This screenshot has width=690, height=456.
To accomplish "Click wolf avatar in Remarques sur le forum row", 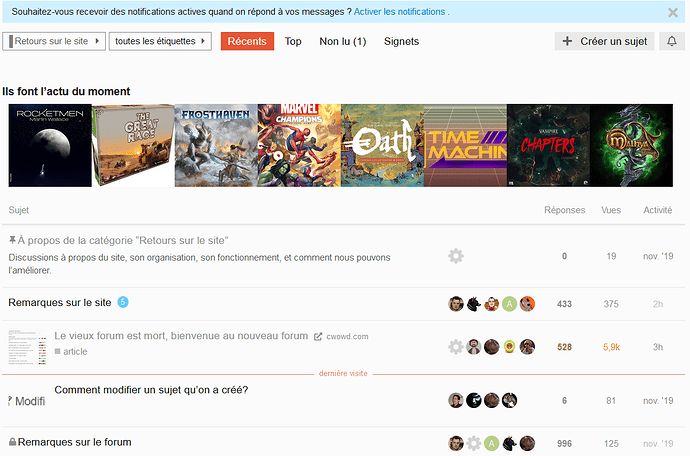I will (x=510, y=444).
